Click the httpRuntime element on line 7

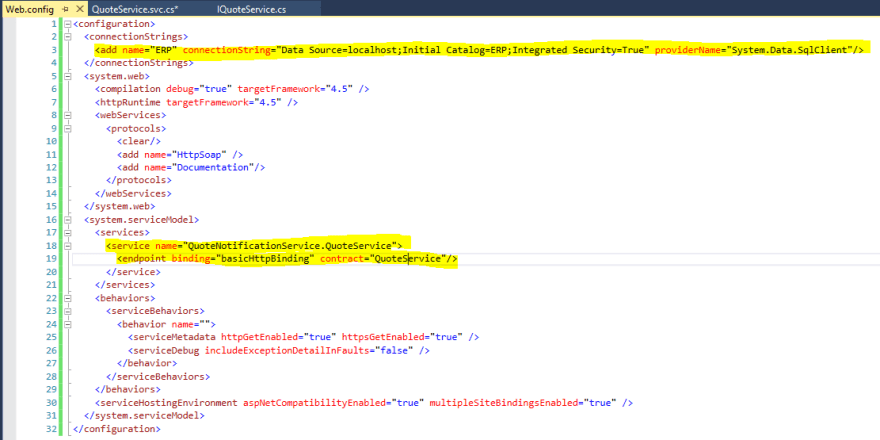pos(130,102)
